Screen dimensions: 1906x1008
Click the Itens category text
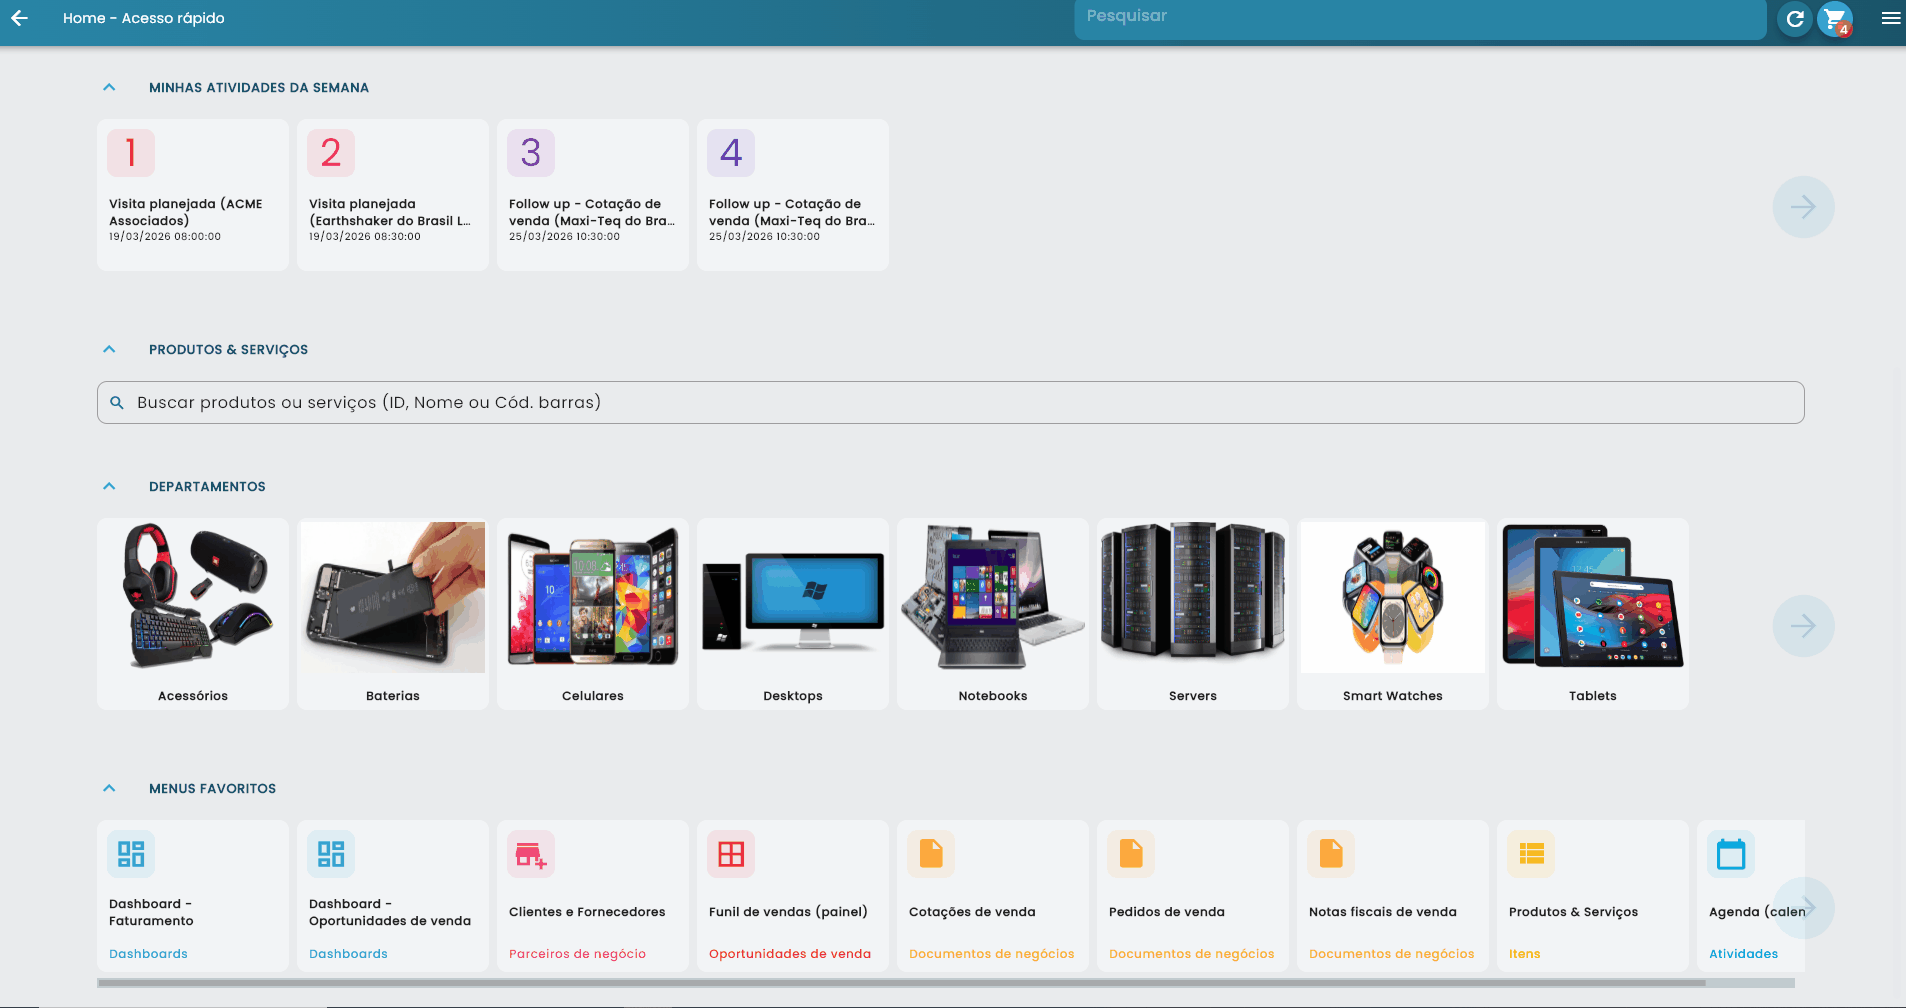click(1524, 954)
